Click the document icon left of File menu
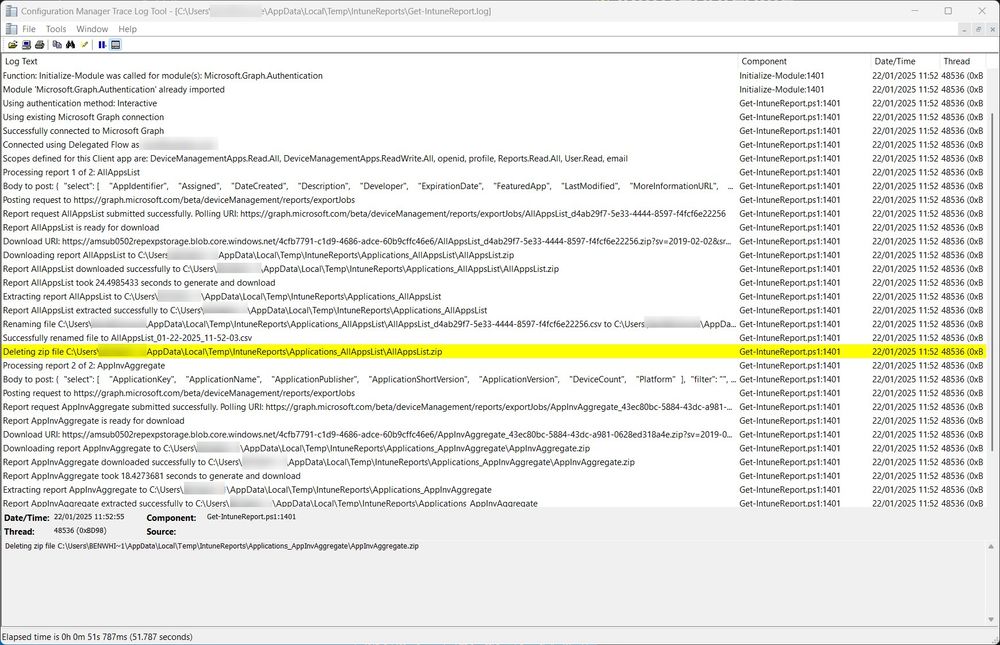The image size is (1000, 645). click(x=11, y=29)
